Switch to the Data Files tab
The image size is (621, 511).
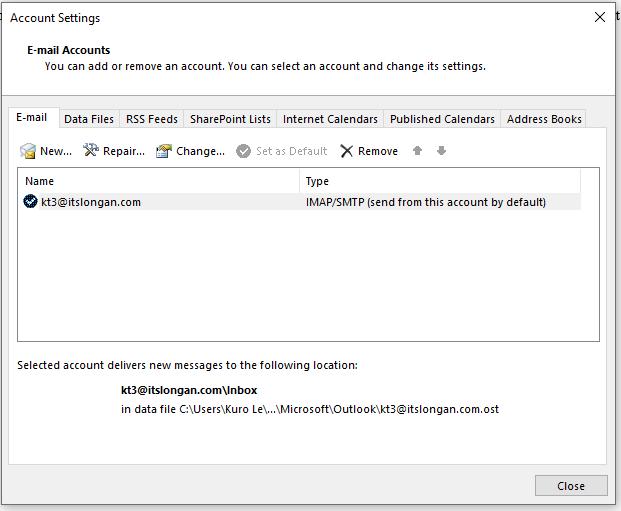(89, 119)
